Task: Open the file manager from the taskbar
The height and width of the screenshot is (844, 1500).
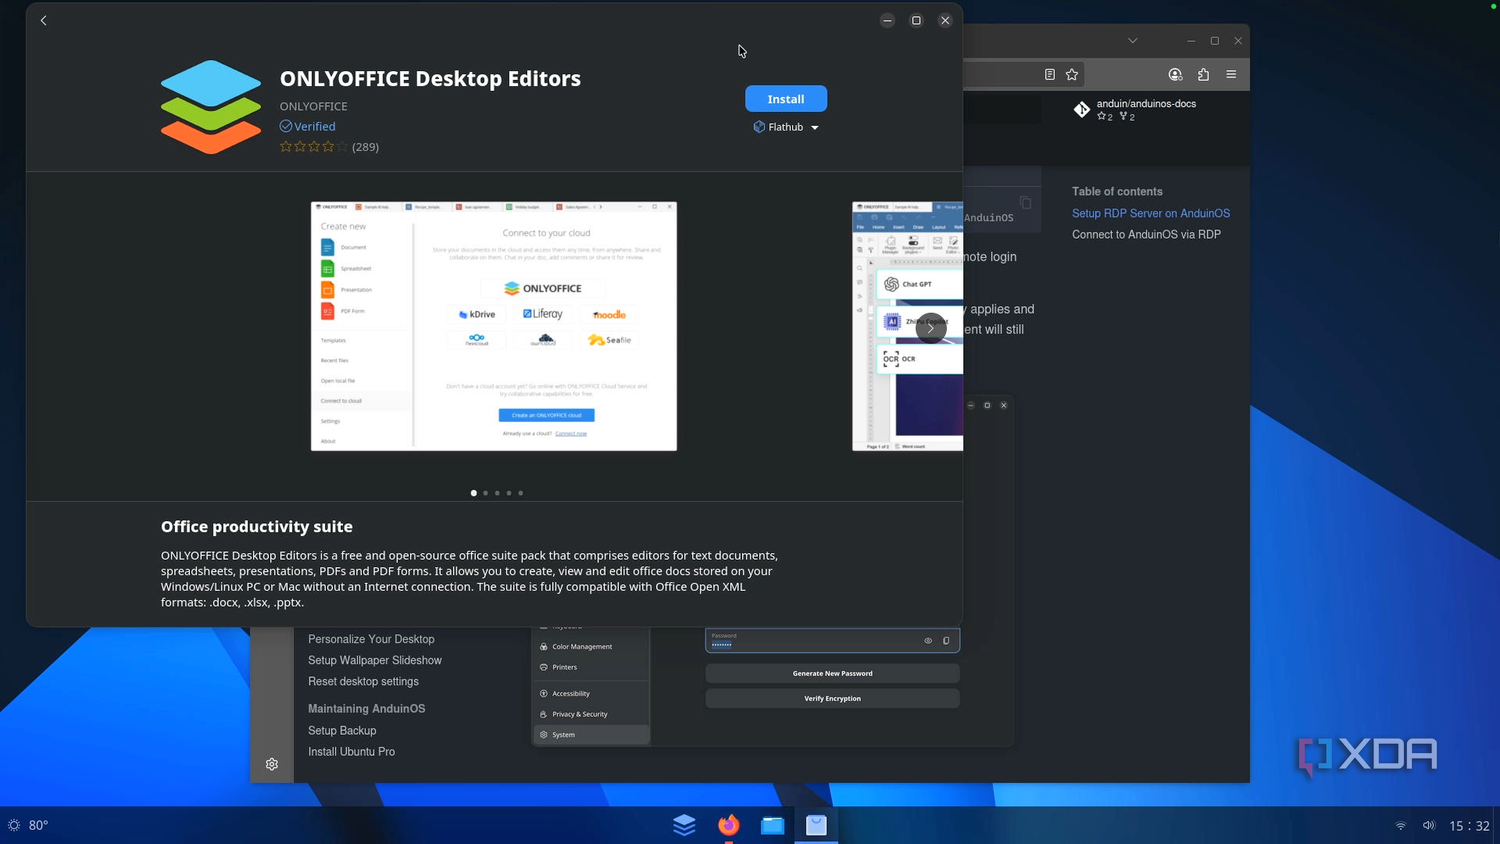Action: (x=773, y=825)
